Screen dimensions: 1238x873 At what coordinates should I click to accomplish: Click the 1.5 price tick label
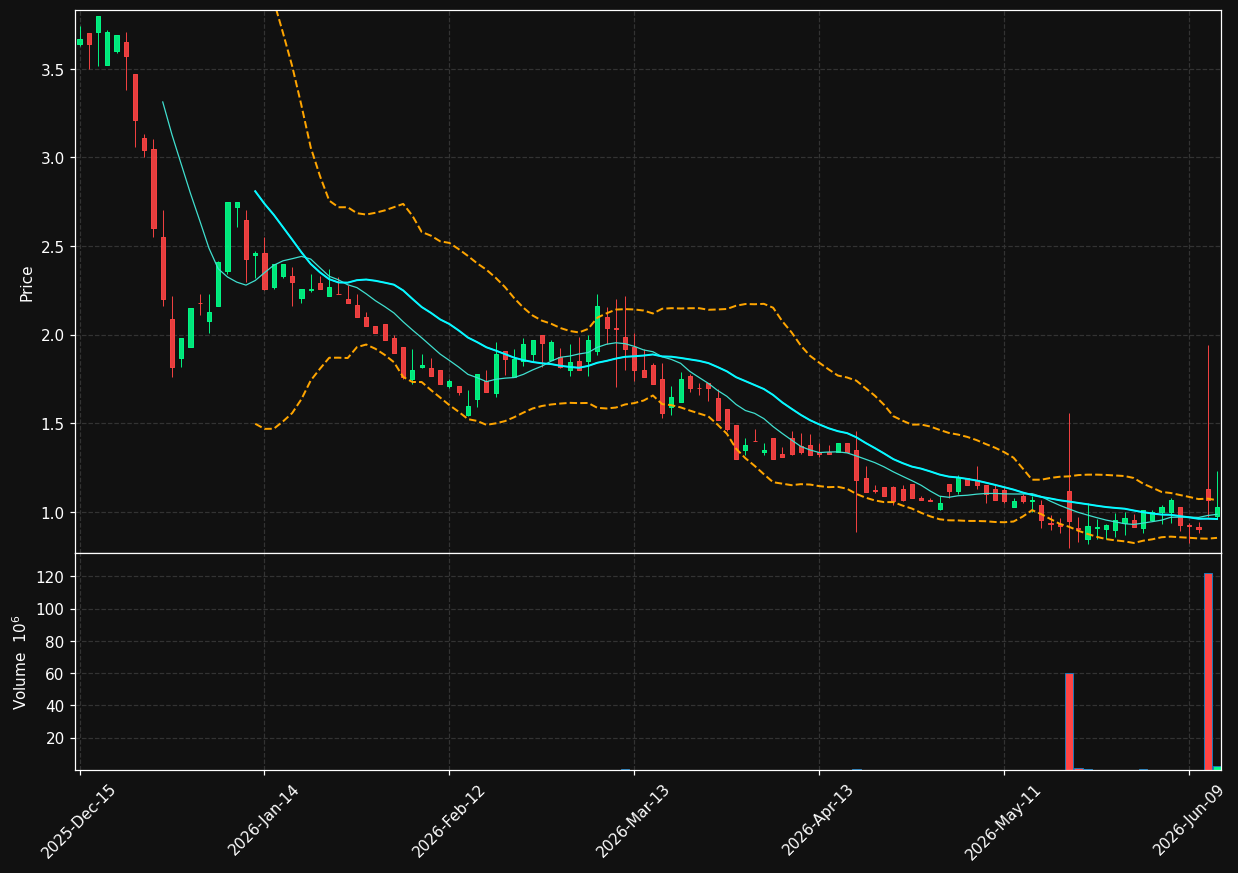coord(53,424)
